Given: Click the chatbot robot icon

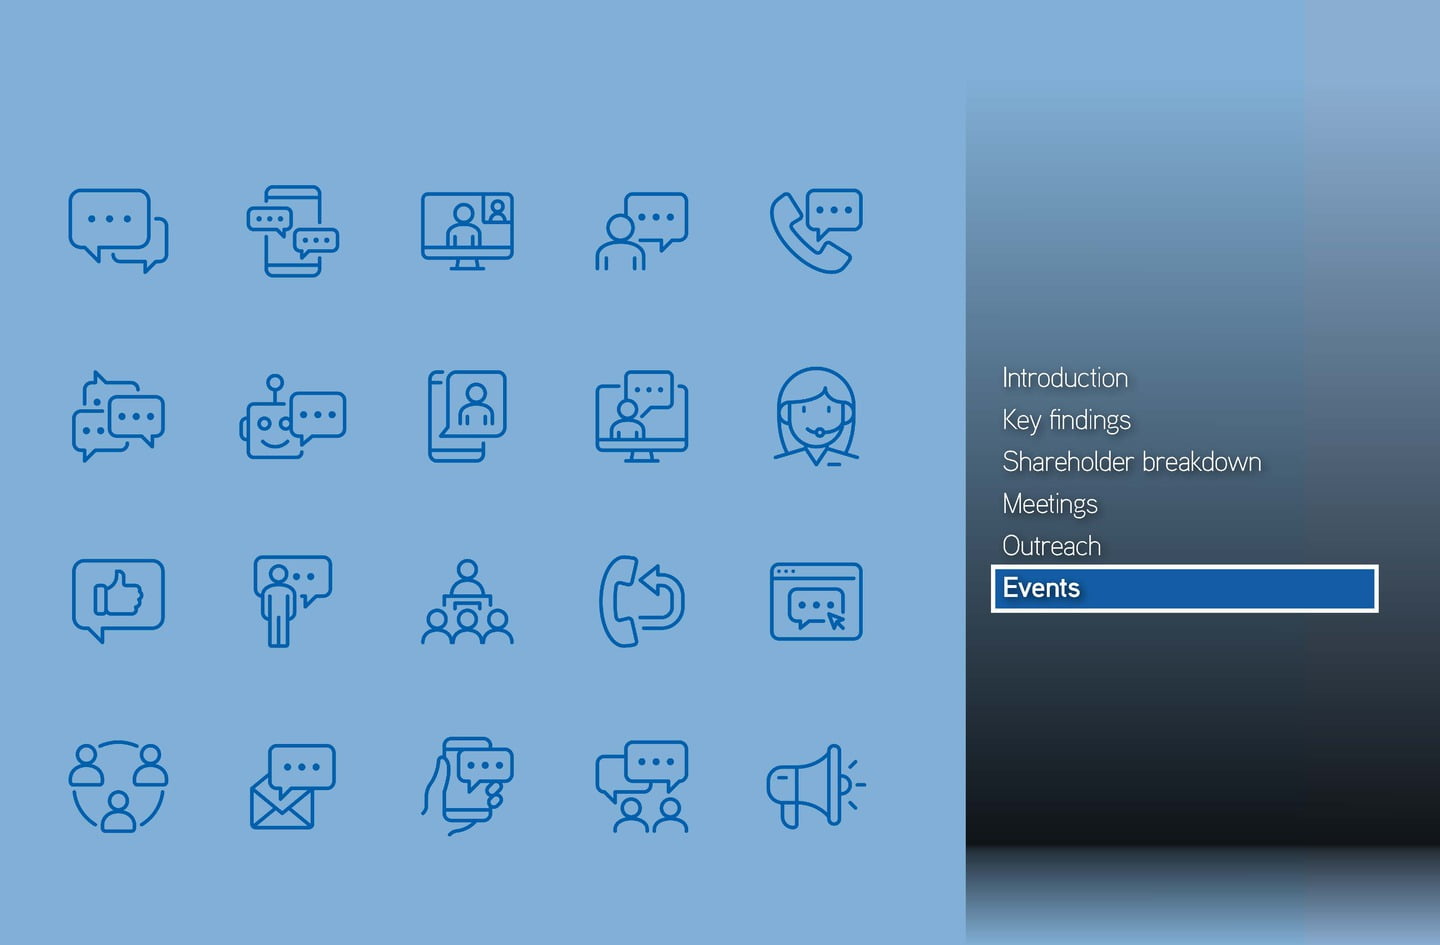Looking at the screenshot, I should coord(292,416).
